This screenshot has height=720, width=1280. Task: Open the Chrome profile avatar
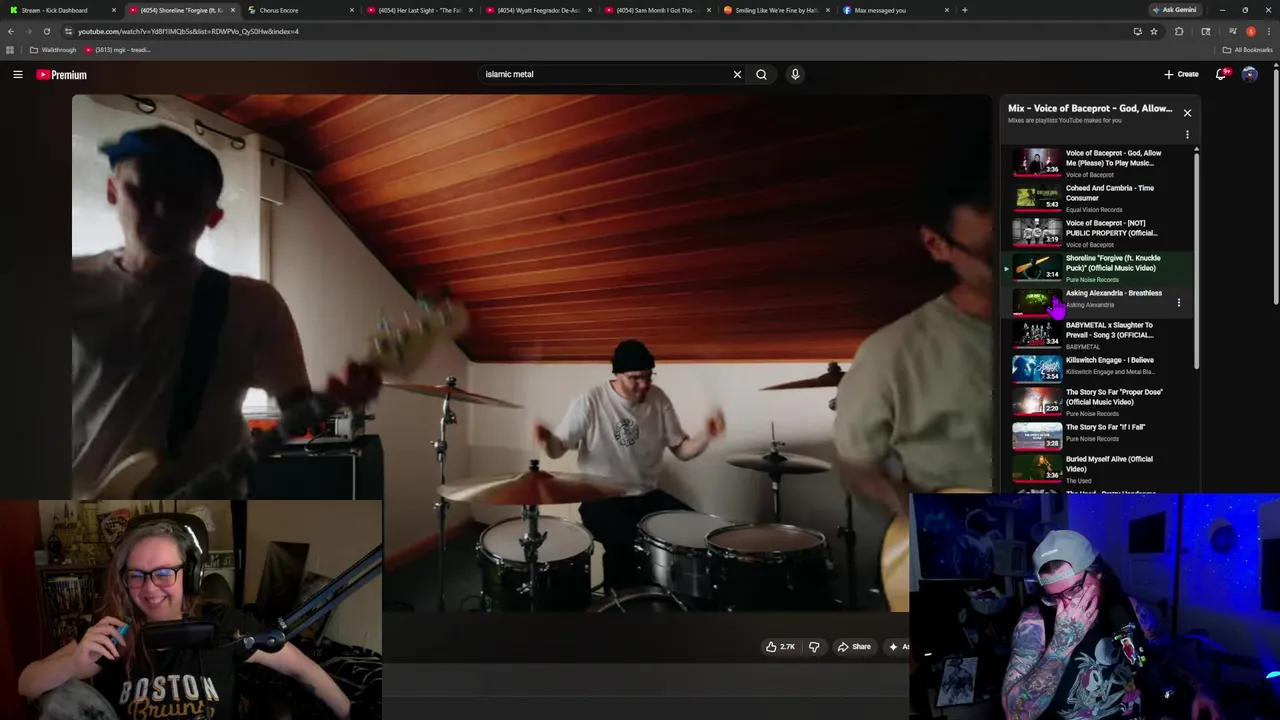click(x=1251, y=31)
